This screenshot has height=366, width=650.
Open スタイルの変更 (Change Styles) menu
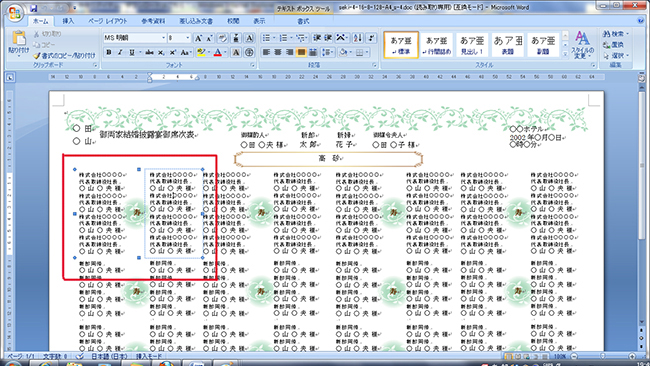(582, 45)
